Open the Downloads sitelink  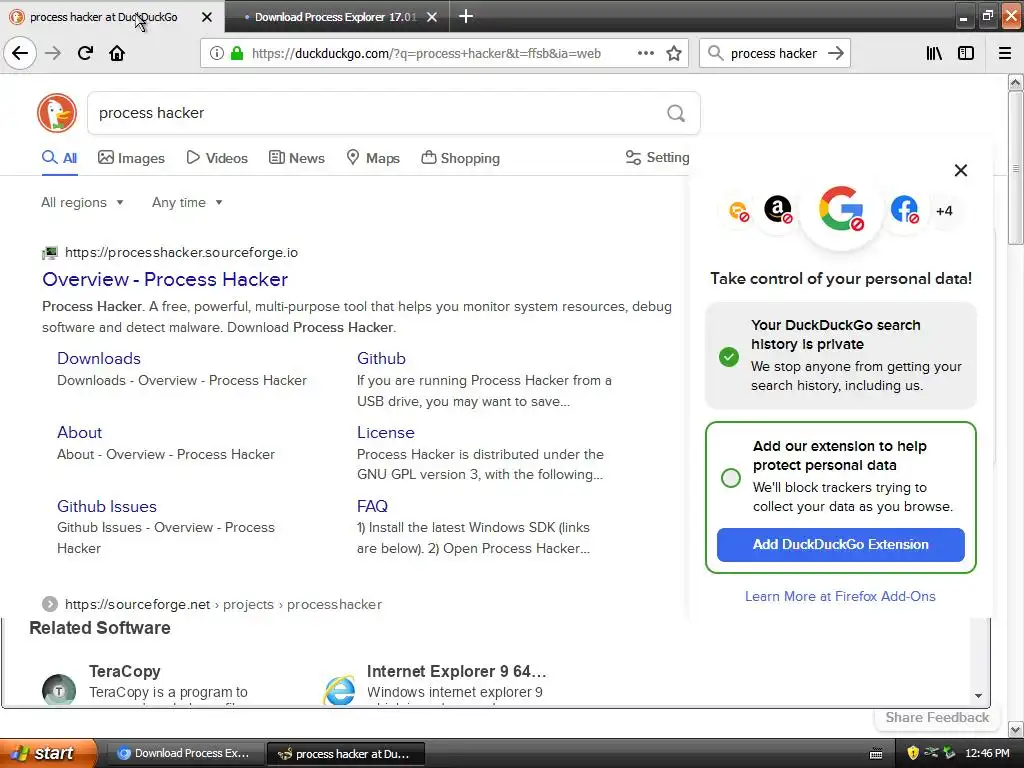click(99, 358)
